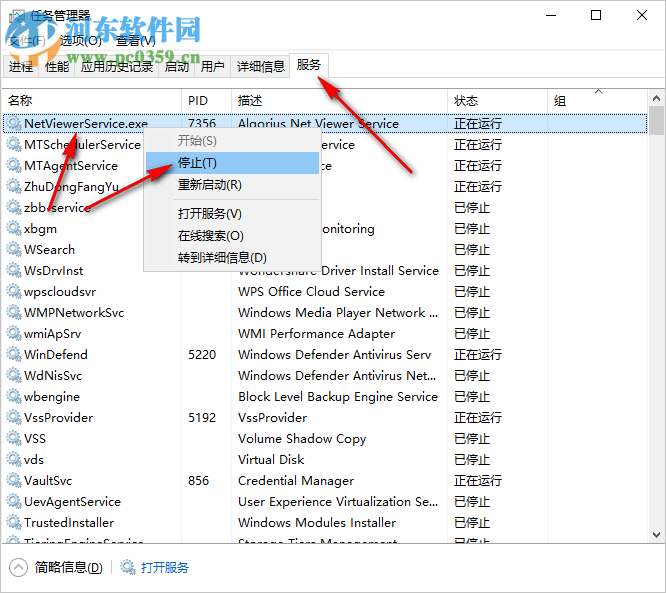The width and height of the screenshot is (666, 593).
Task: Click the gear icon beside vds
Action: (x=14, y=460)
